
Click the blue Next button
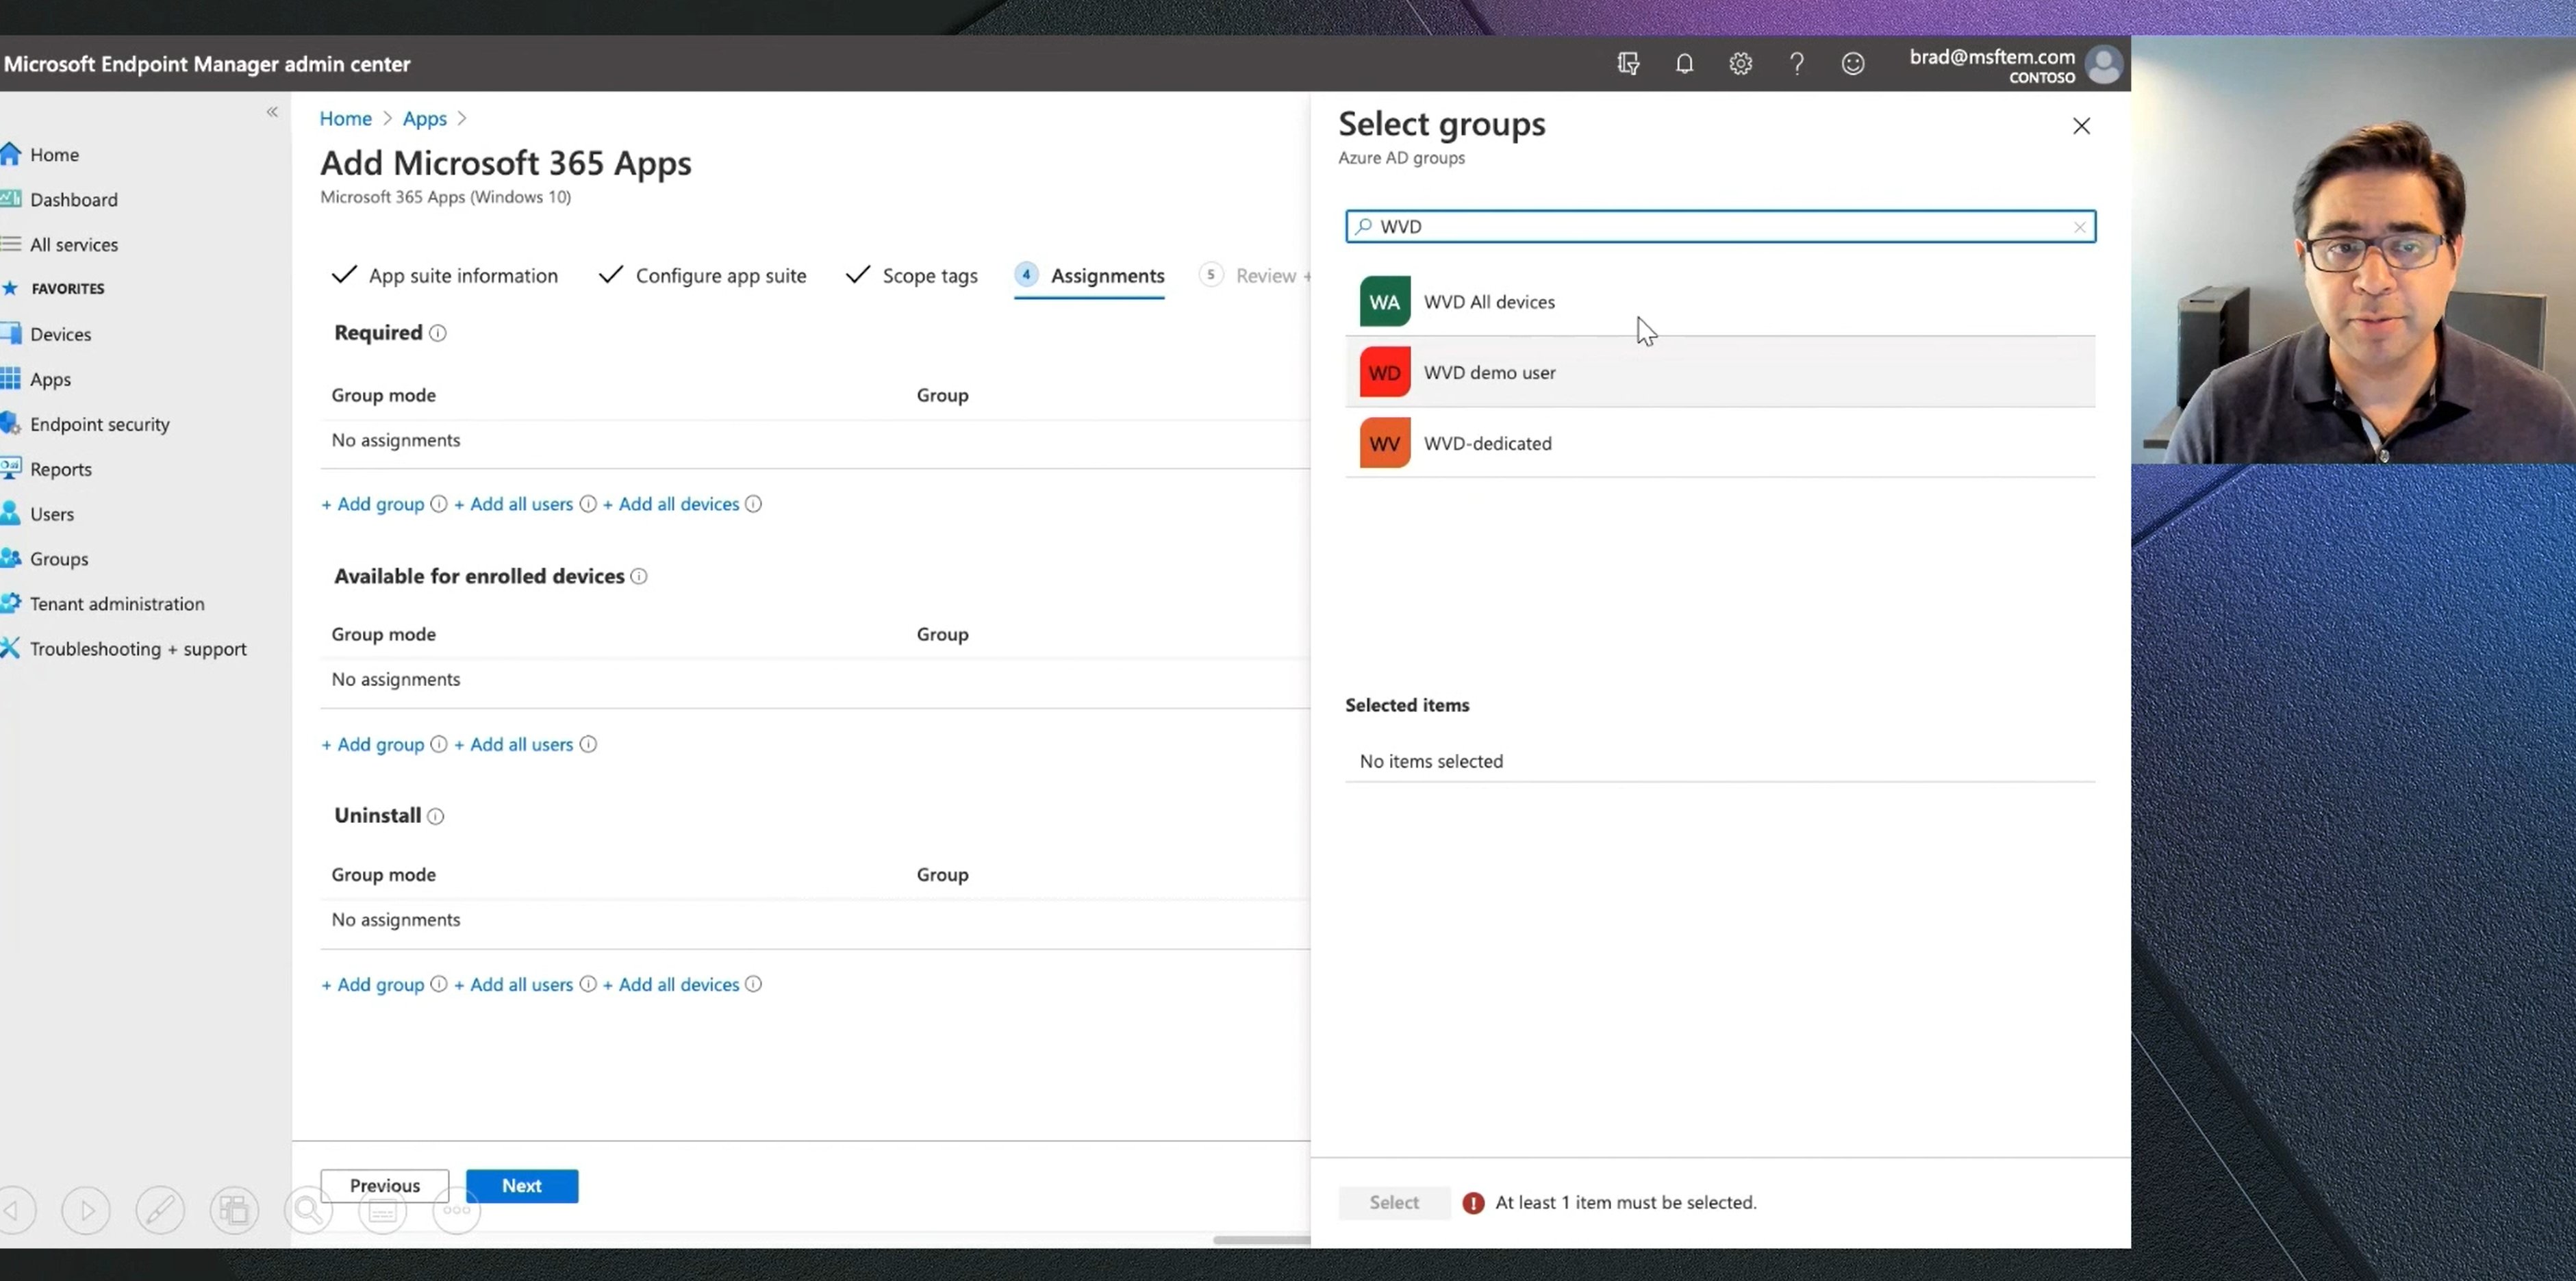[x=522, y=1185]
